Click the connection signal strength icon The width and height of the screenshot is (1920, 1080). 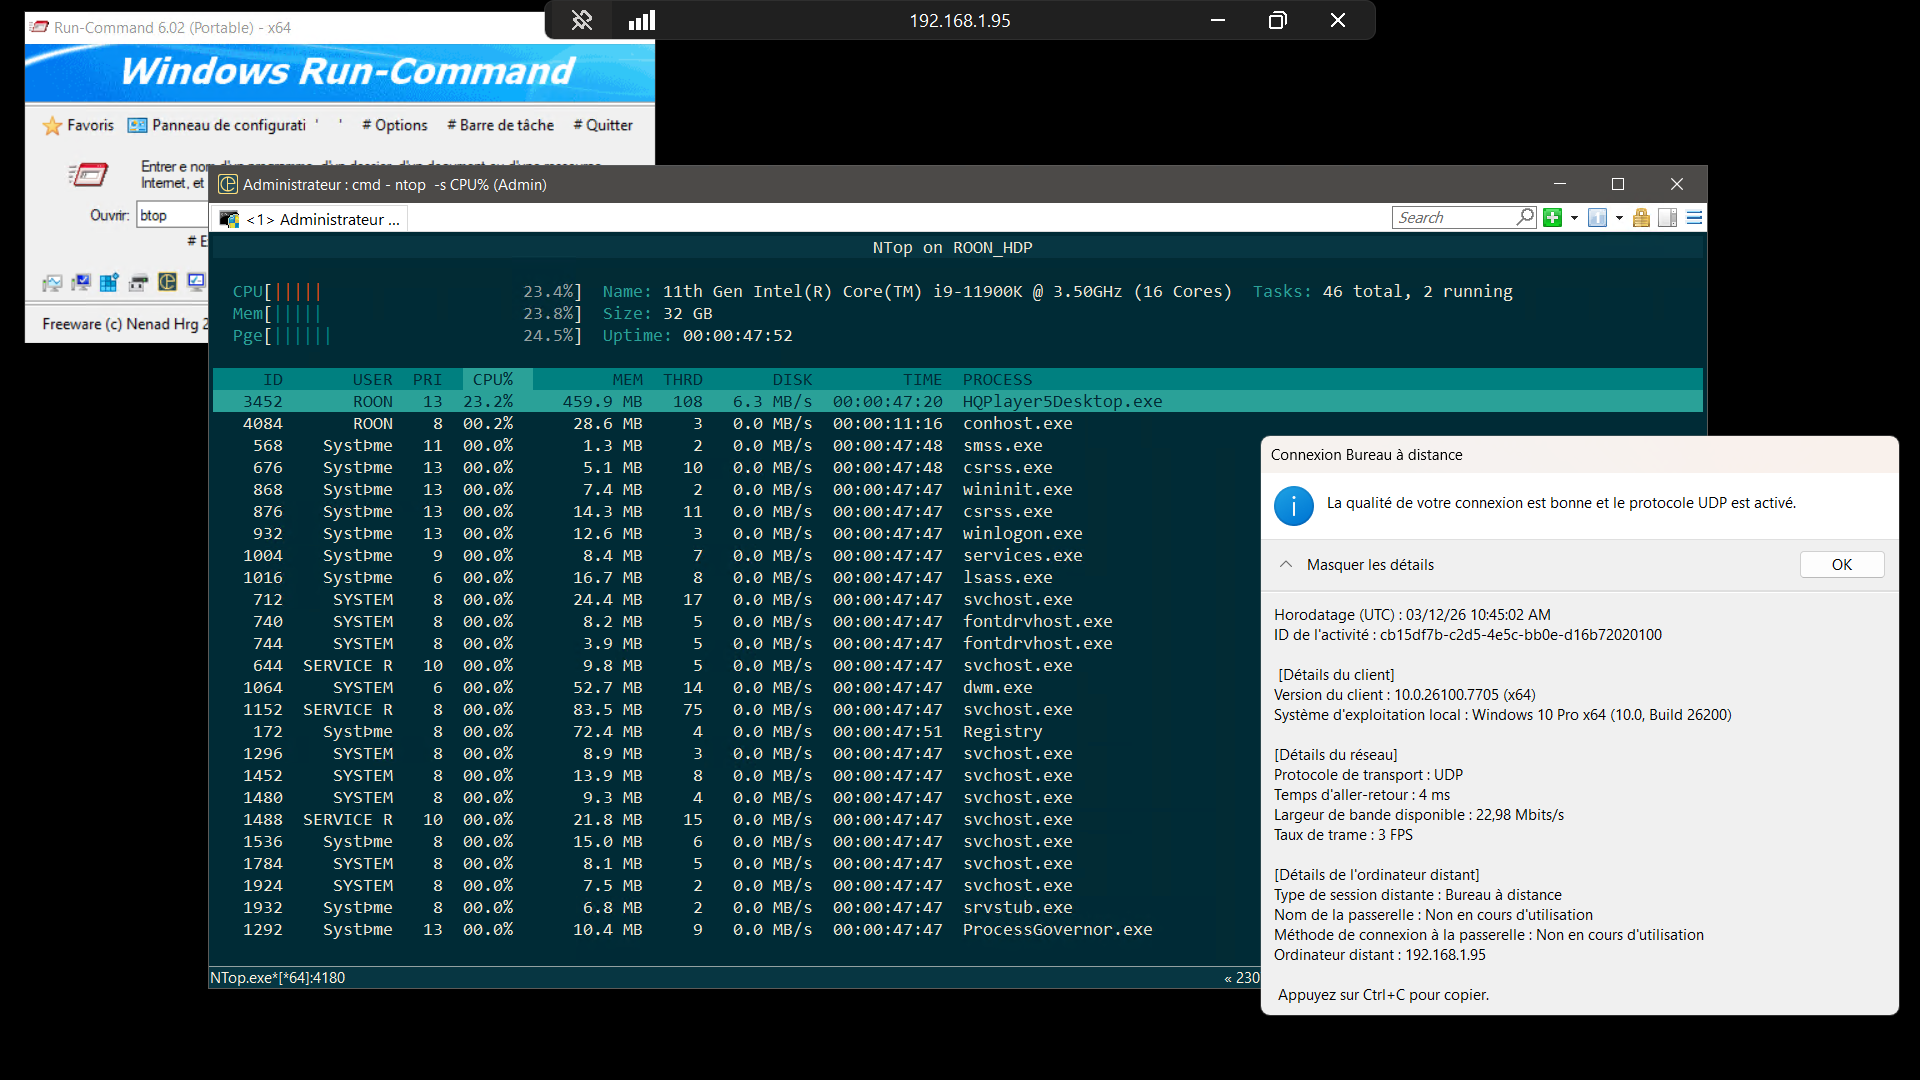pyautogui.click(x=641, y=20)
